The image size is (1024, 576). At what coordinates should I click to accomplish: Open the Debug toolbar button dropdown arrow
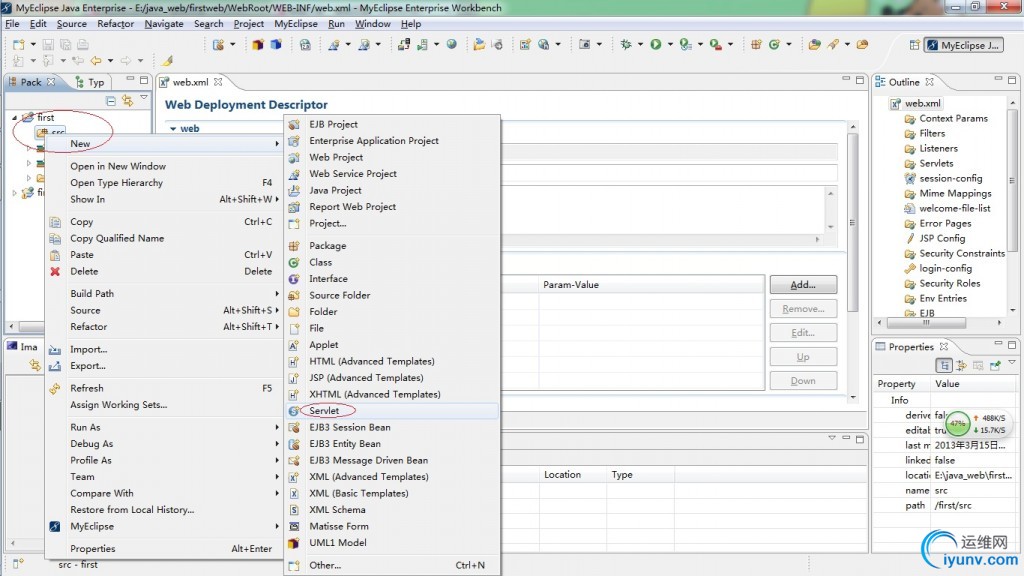pos(640,44)
